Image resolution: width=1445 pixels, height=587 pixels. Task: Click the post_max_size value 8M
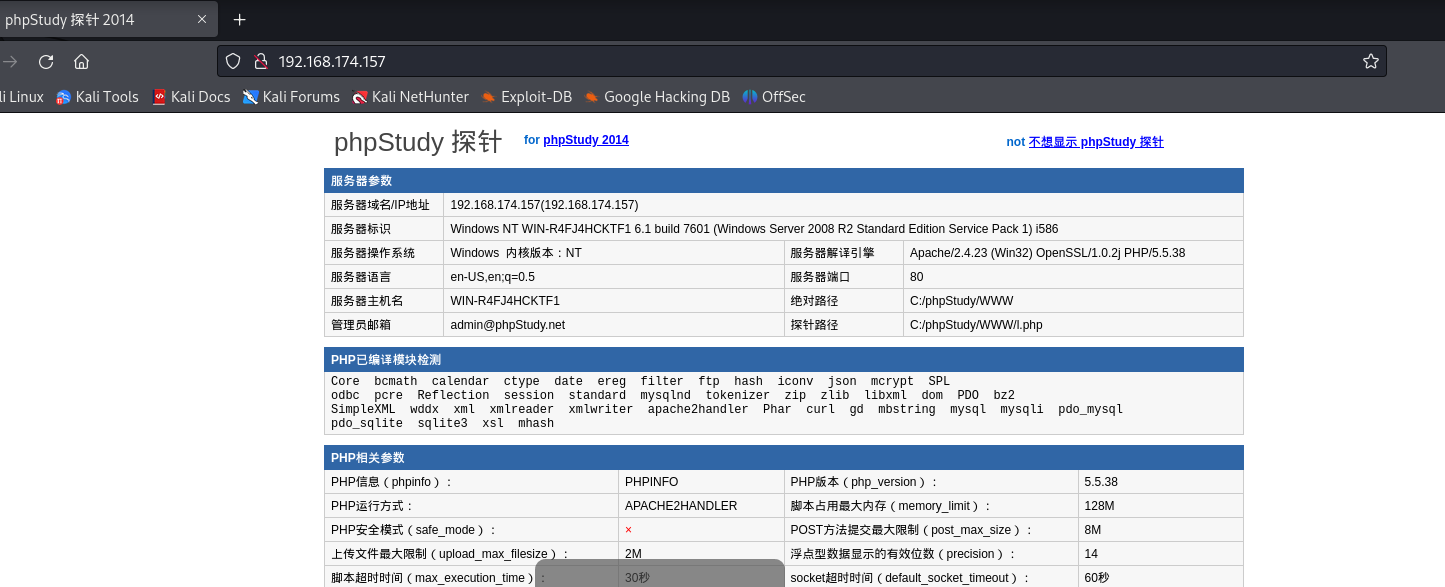(x=1092, y=530)
